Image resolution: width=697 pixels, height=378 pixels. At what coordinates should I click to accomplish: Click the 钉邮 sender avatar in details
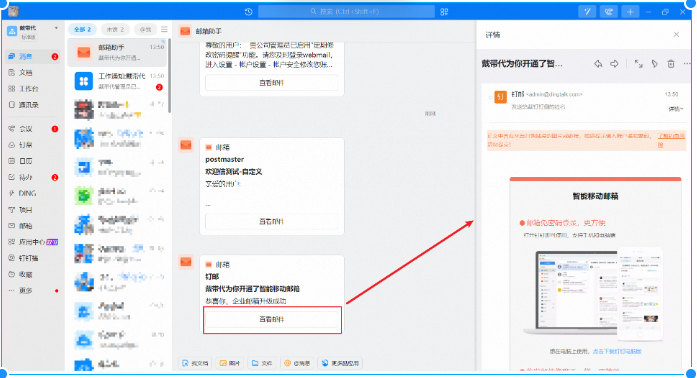(x=501, y=97)
